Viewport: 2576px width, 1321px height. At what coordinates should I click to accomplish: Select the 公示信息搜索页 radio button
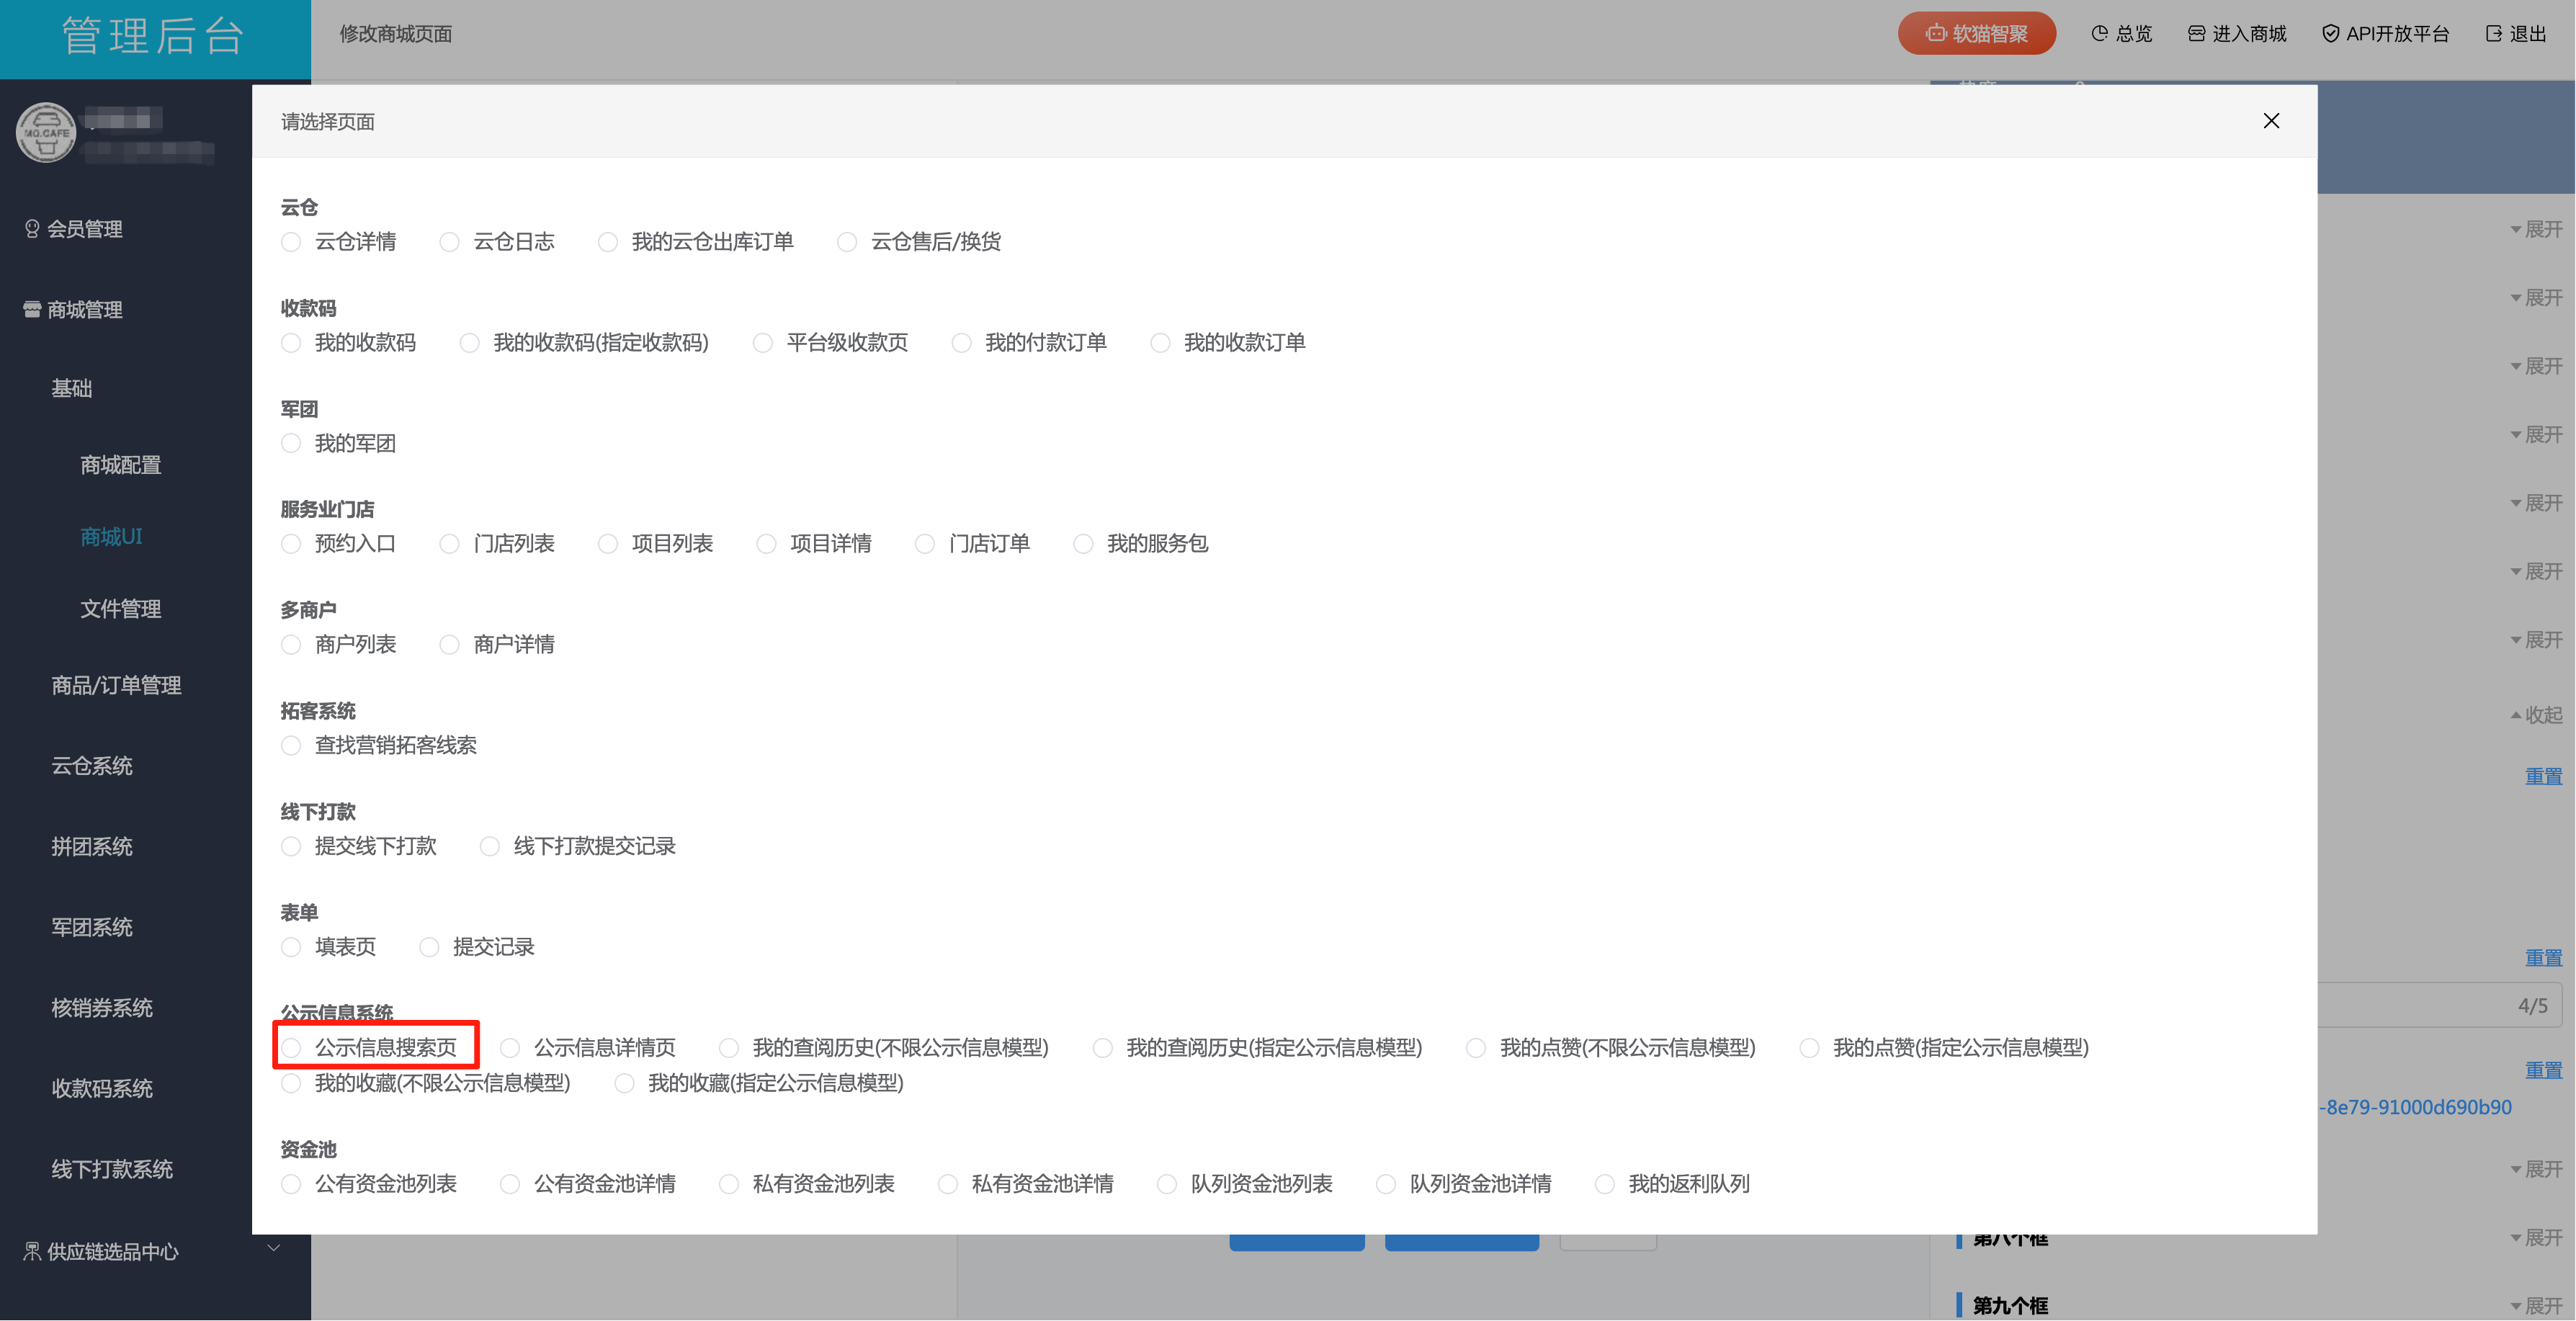pos(291,1047)
